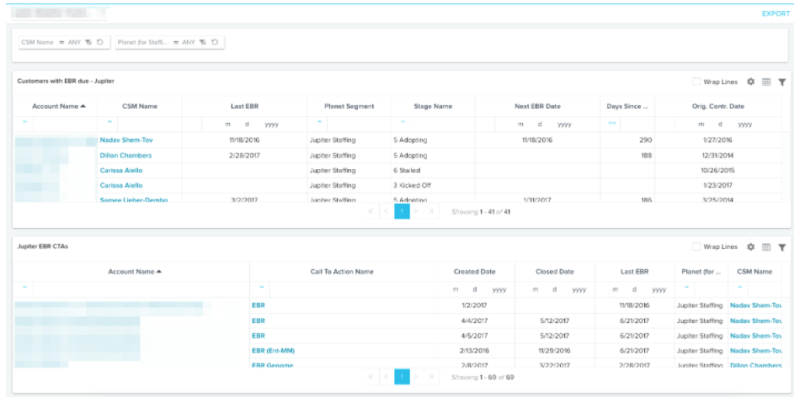
Task: Click the Closed Date filter field
Action: coord(555,289)
